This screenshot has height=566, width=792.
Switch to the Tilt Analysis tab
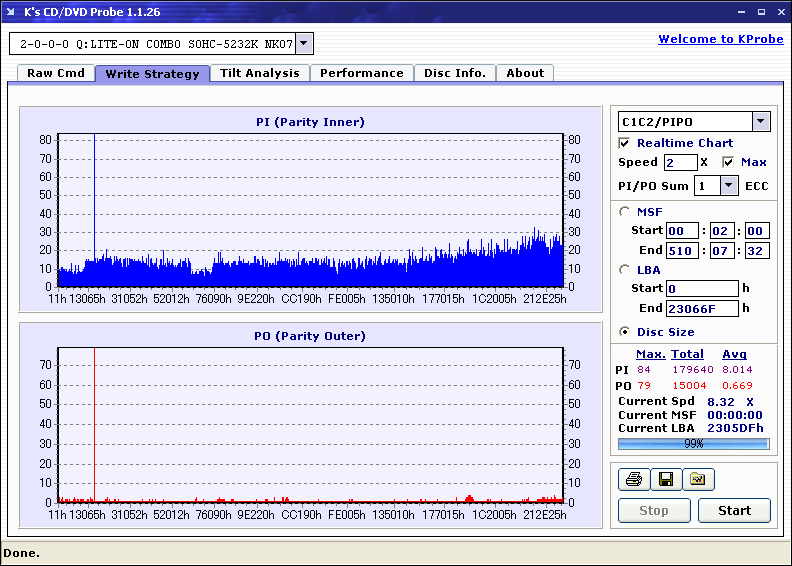(259, 73)
